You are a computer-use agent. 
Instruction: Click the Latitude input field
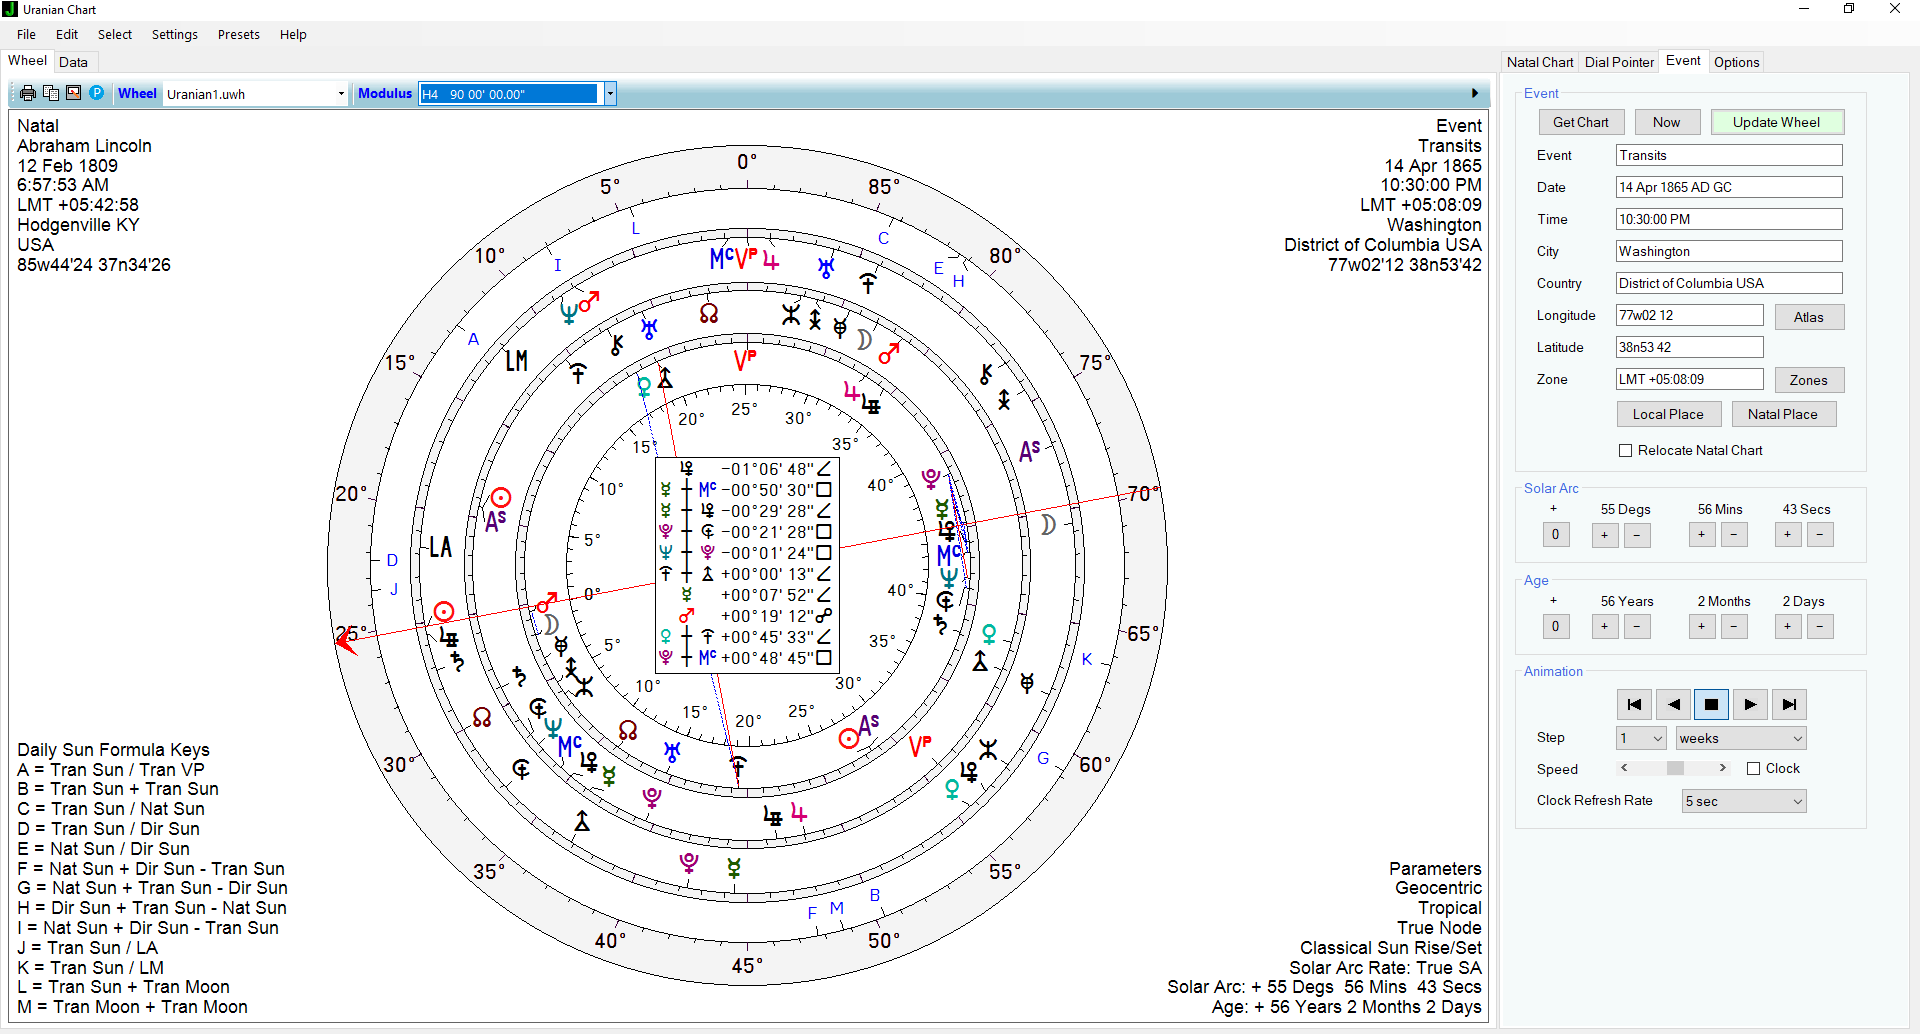click(1690, 347)
